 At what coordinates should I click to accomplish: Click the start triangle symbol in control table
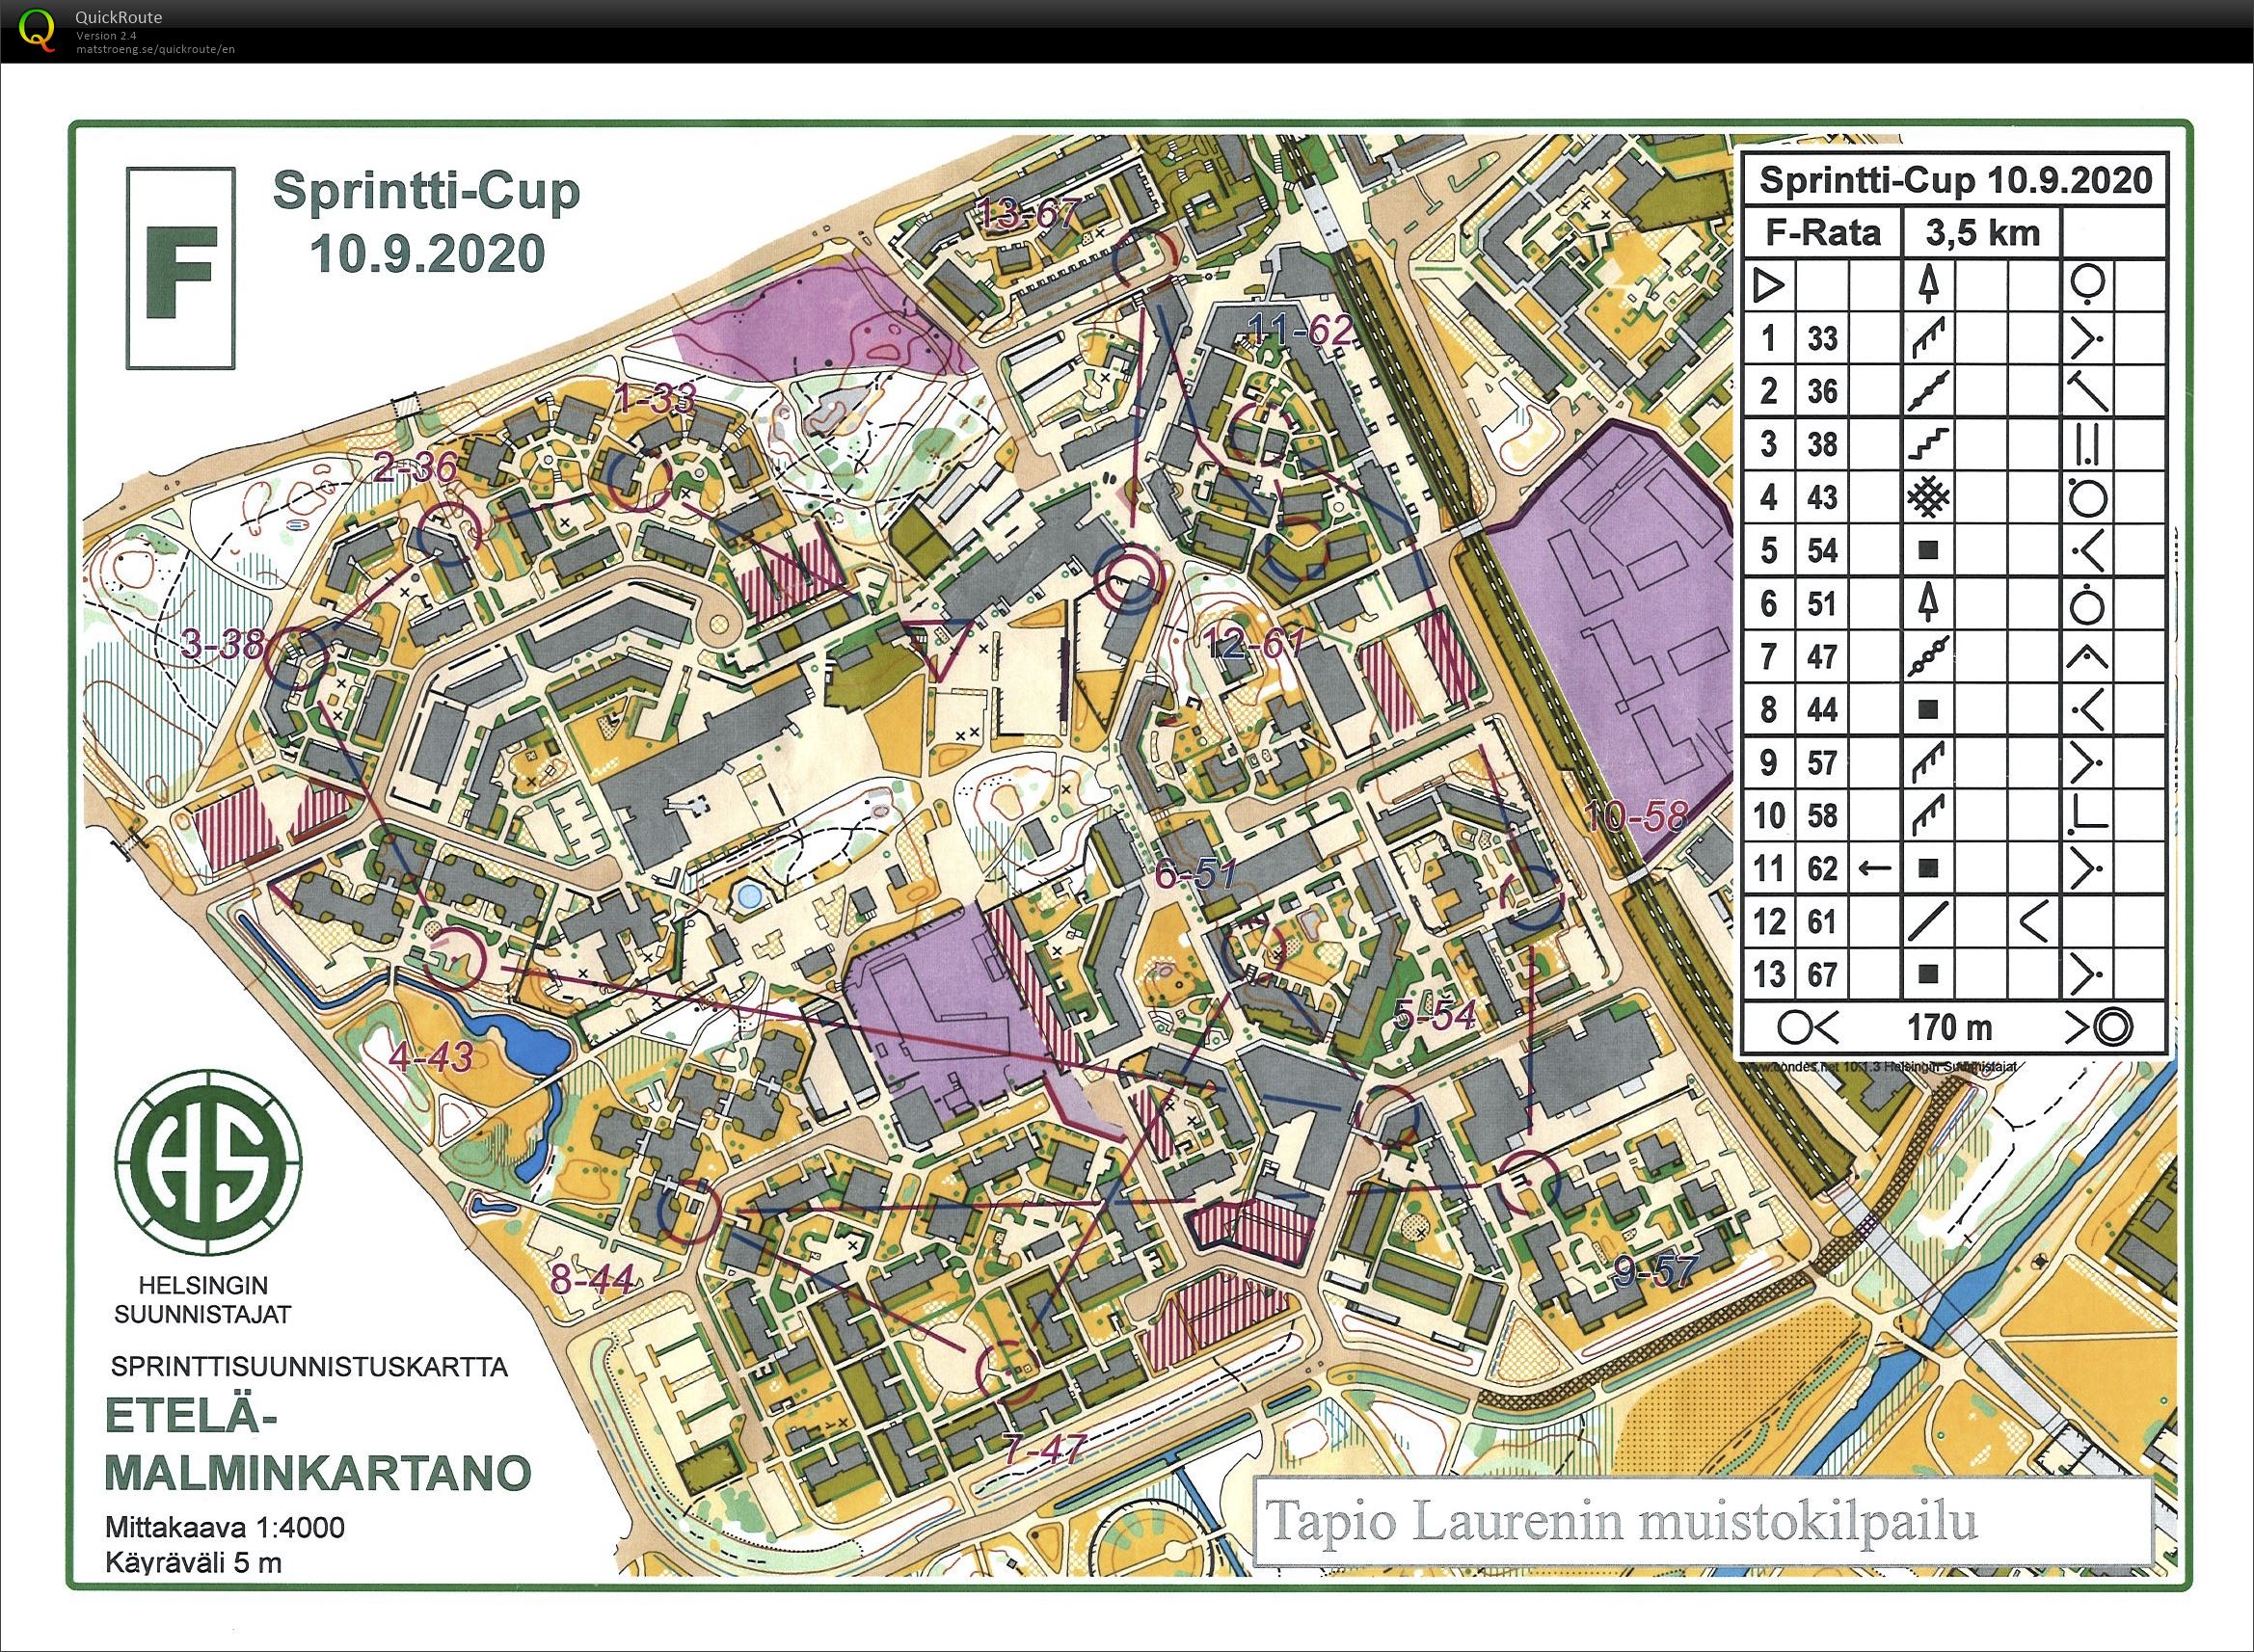pyautogui.click(x=1767, y=287)
